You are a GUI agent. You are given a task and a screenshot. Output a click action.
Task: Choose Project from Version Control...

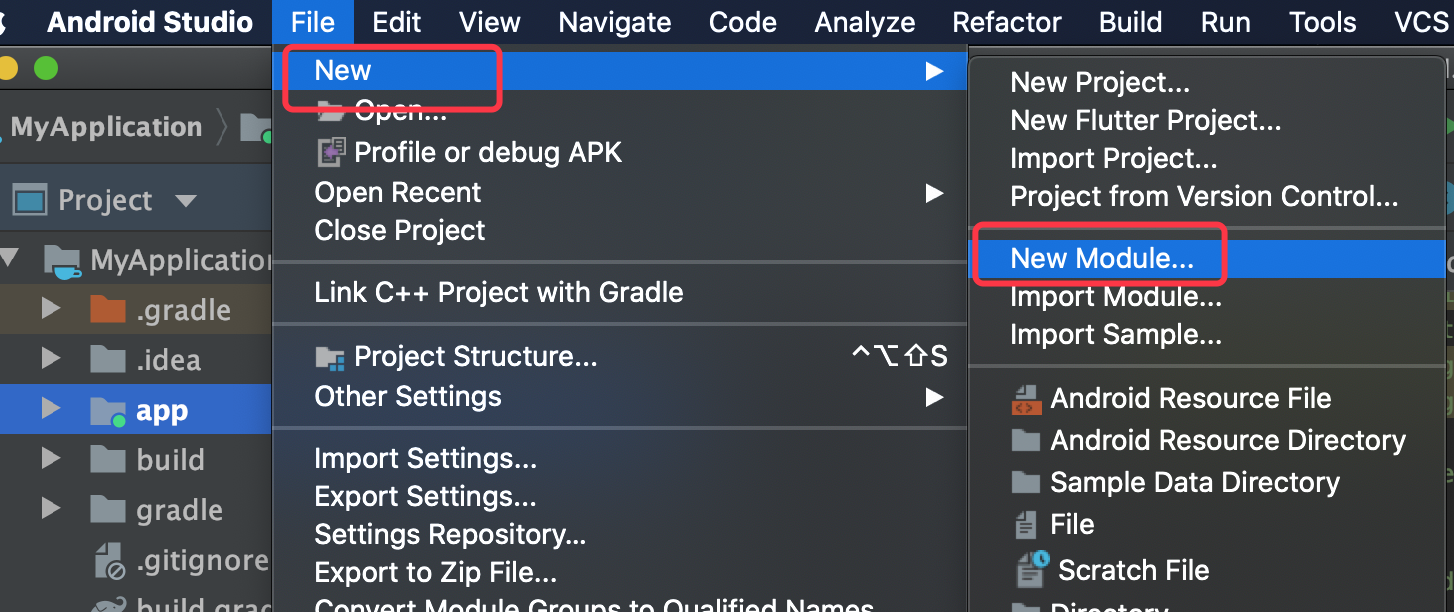(1203, 196)
